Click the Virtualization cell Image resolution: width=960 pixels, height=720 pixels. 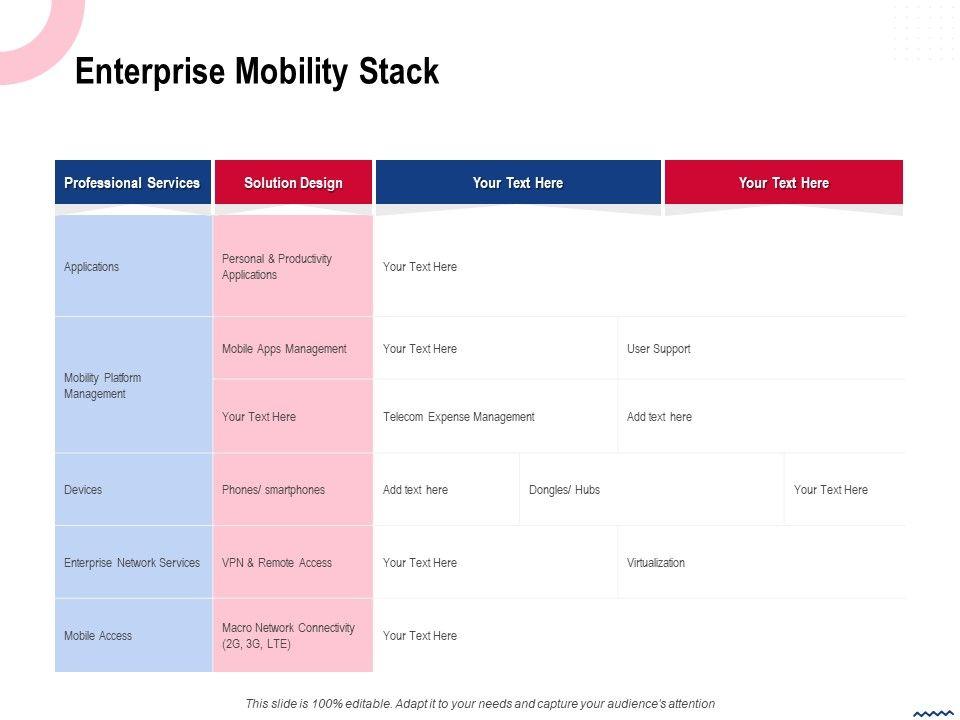(x=656, y=563)
